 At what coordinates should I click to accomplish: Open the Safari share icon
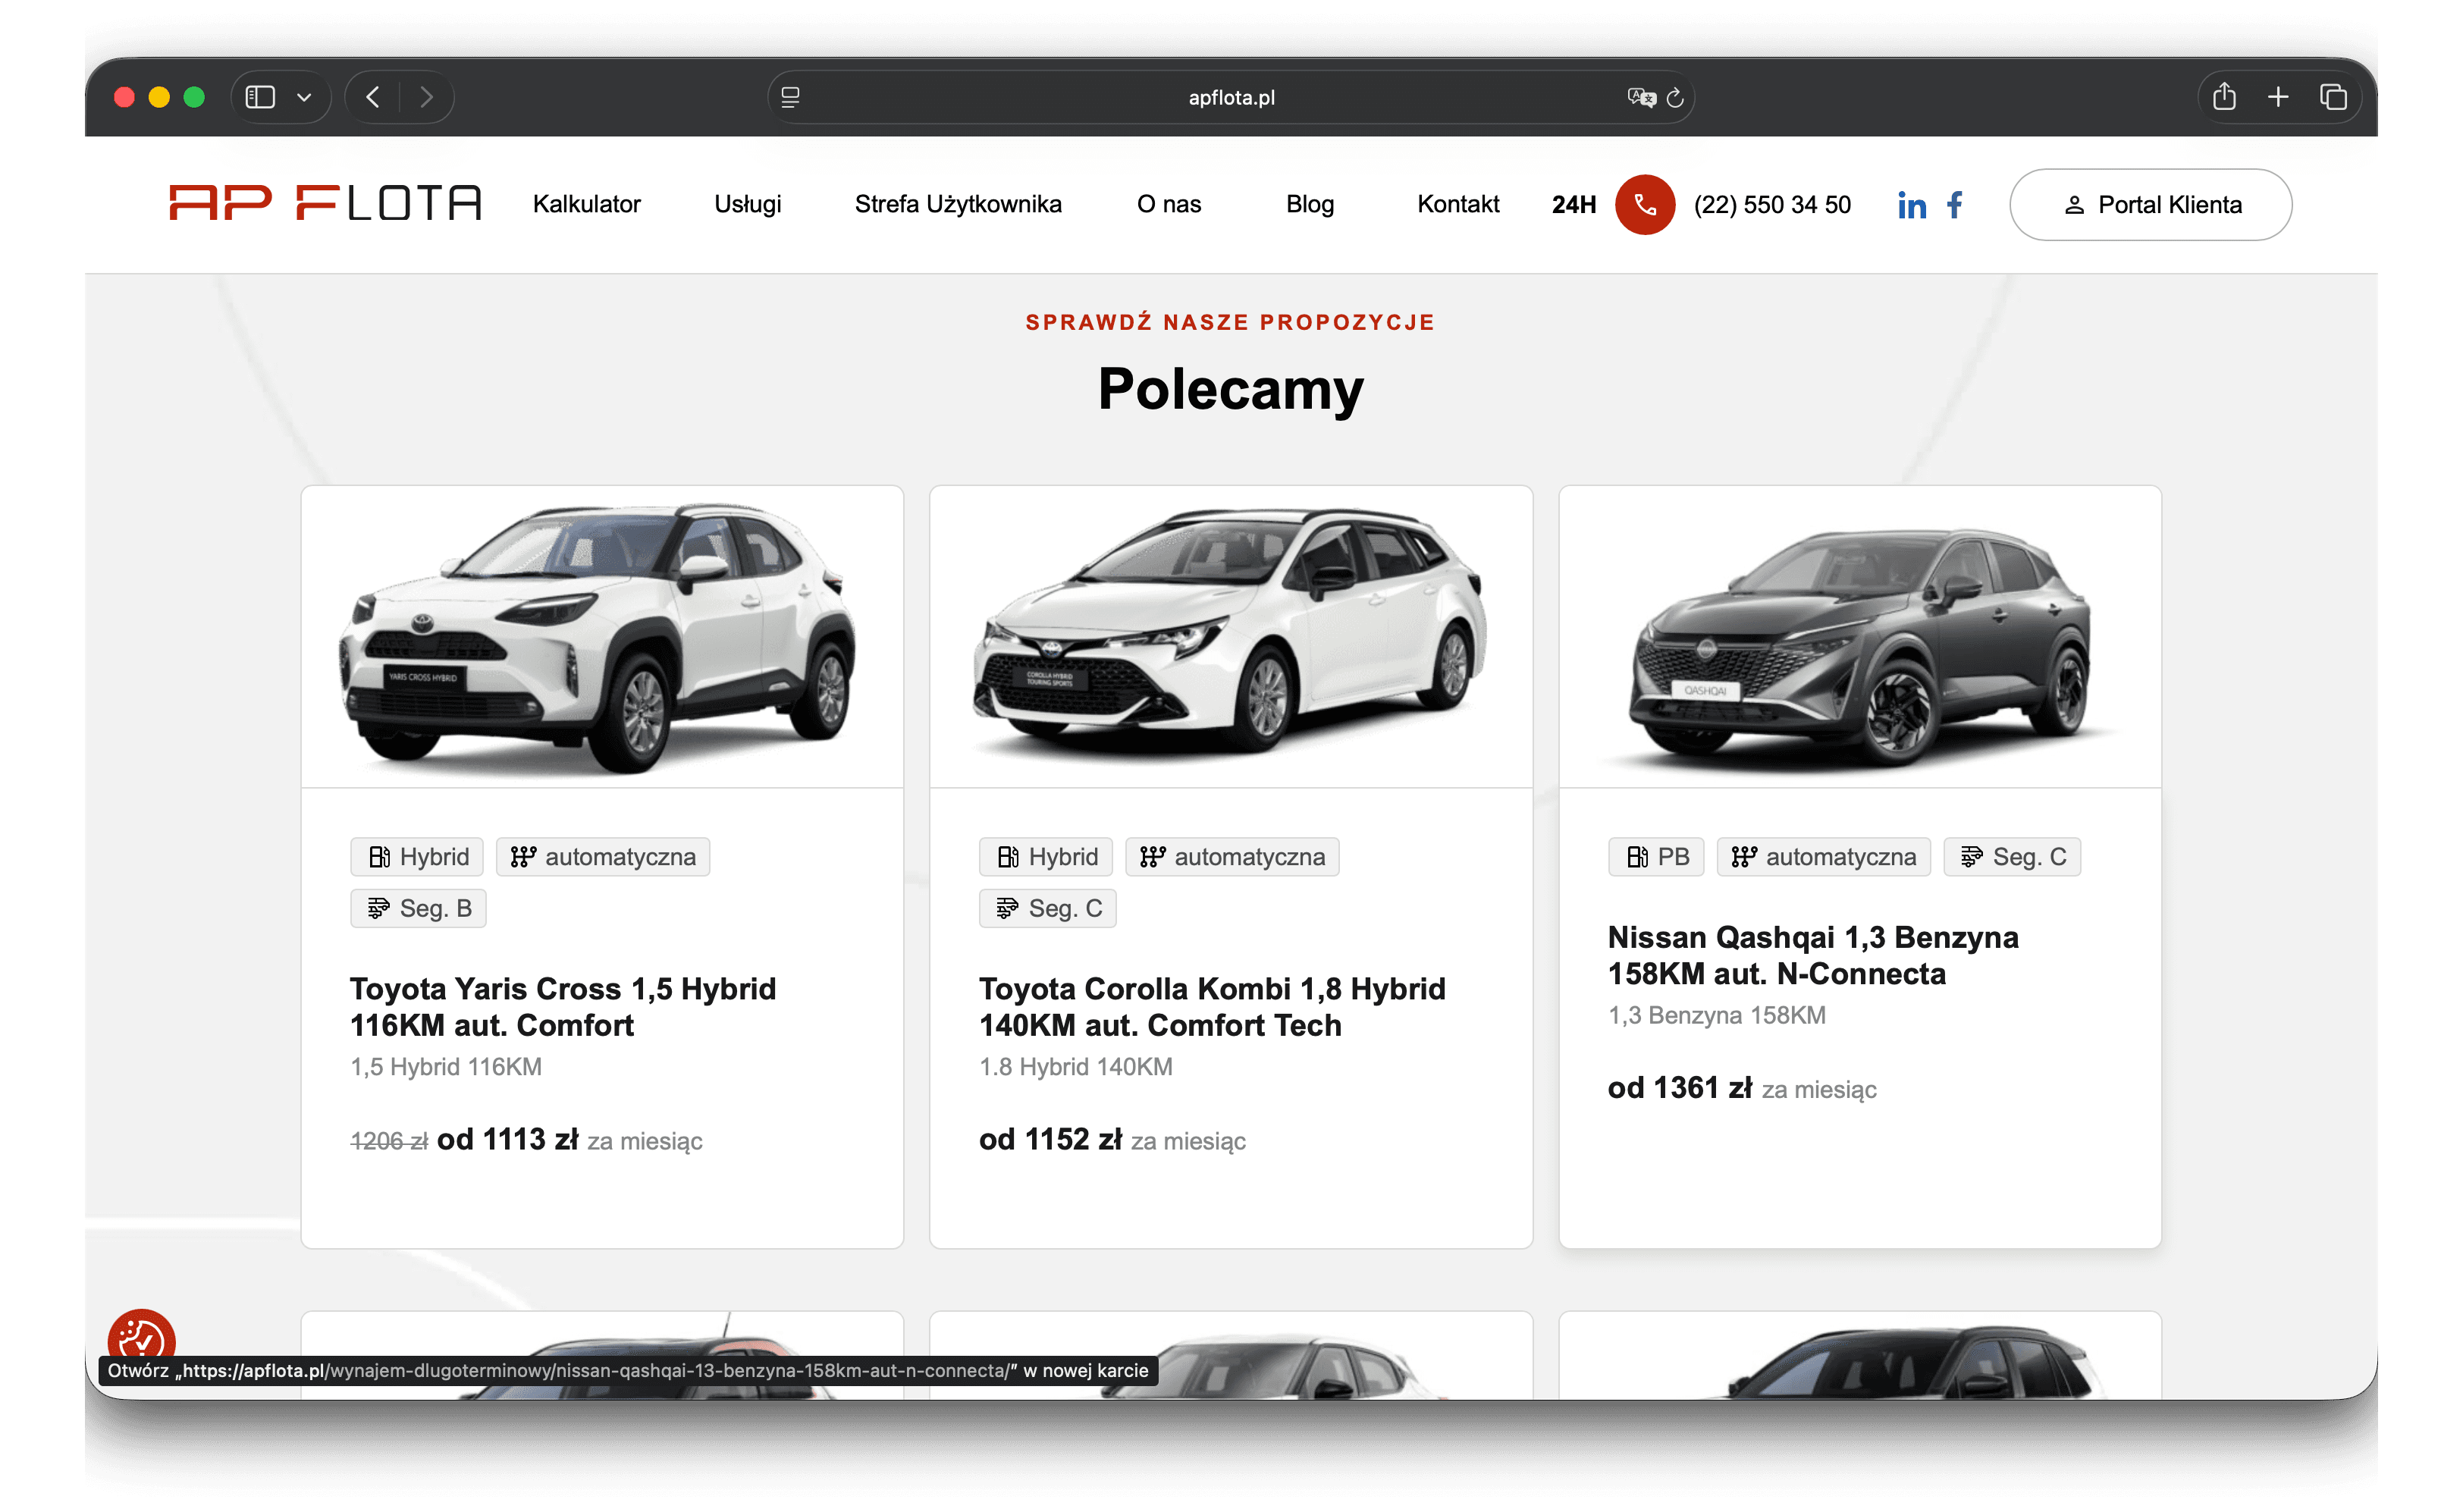2224,96
